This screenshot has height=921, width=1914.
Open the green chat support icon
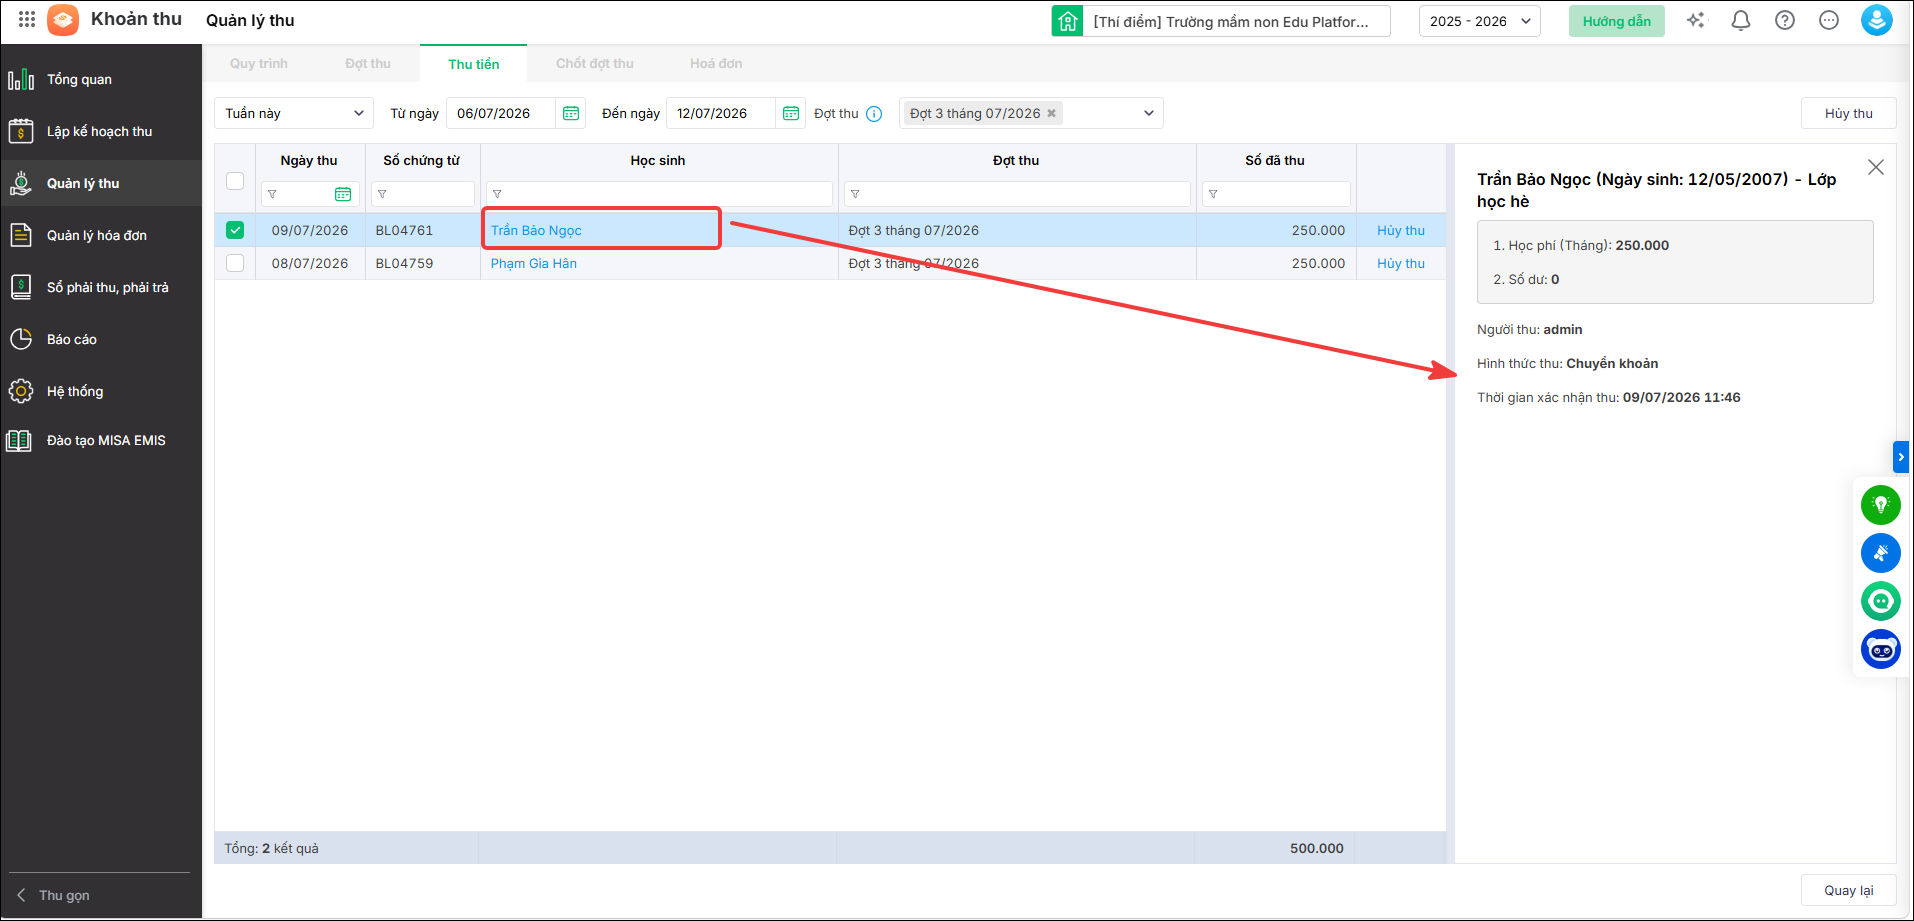1881,601
